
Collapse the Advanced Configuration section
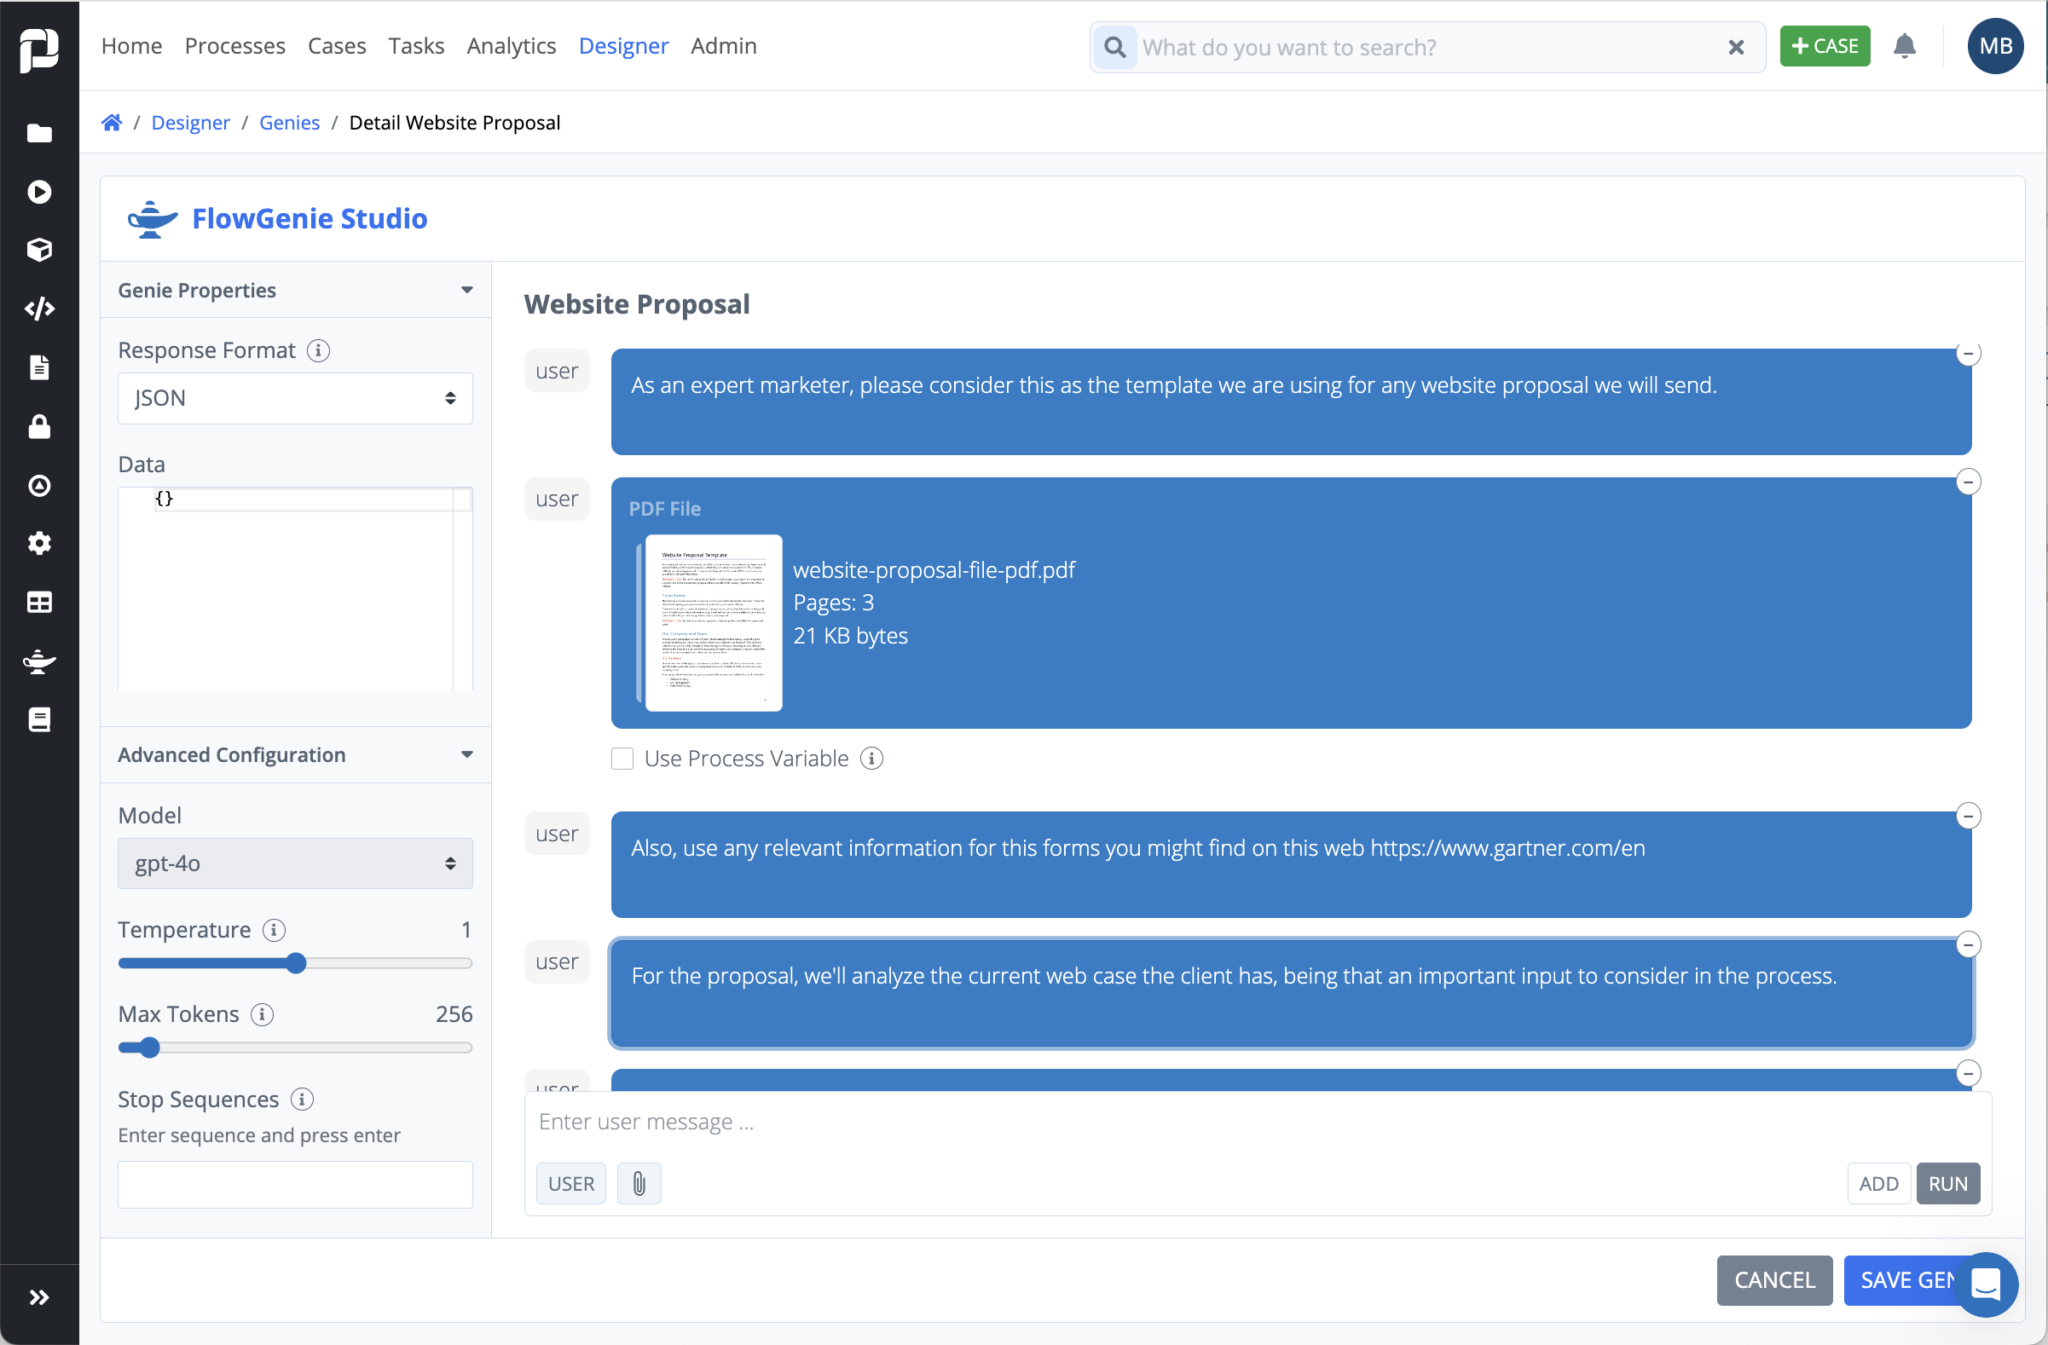point(466,755)
